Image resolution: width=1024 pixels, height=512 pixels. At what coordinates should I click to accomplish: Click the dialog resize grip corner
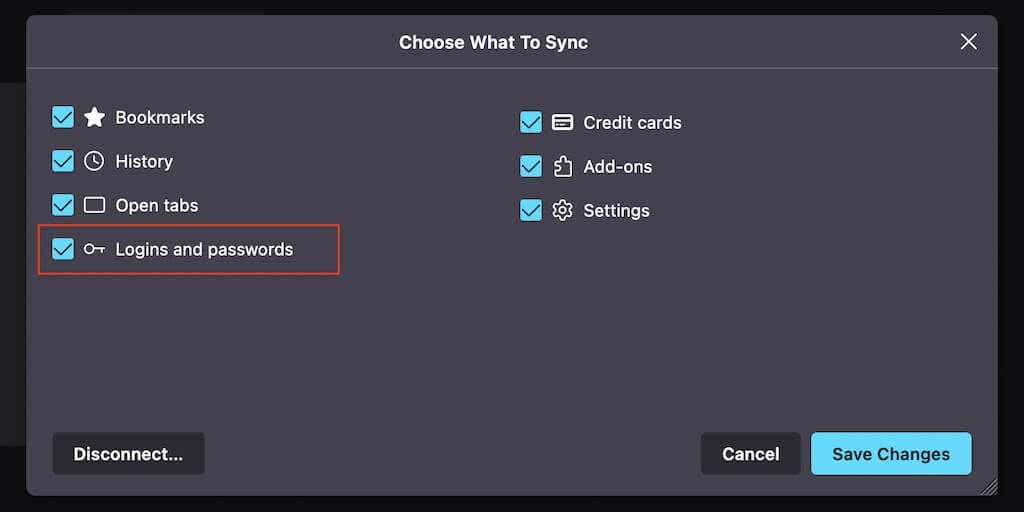989,487
